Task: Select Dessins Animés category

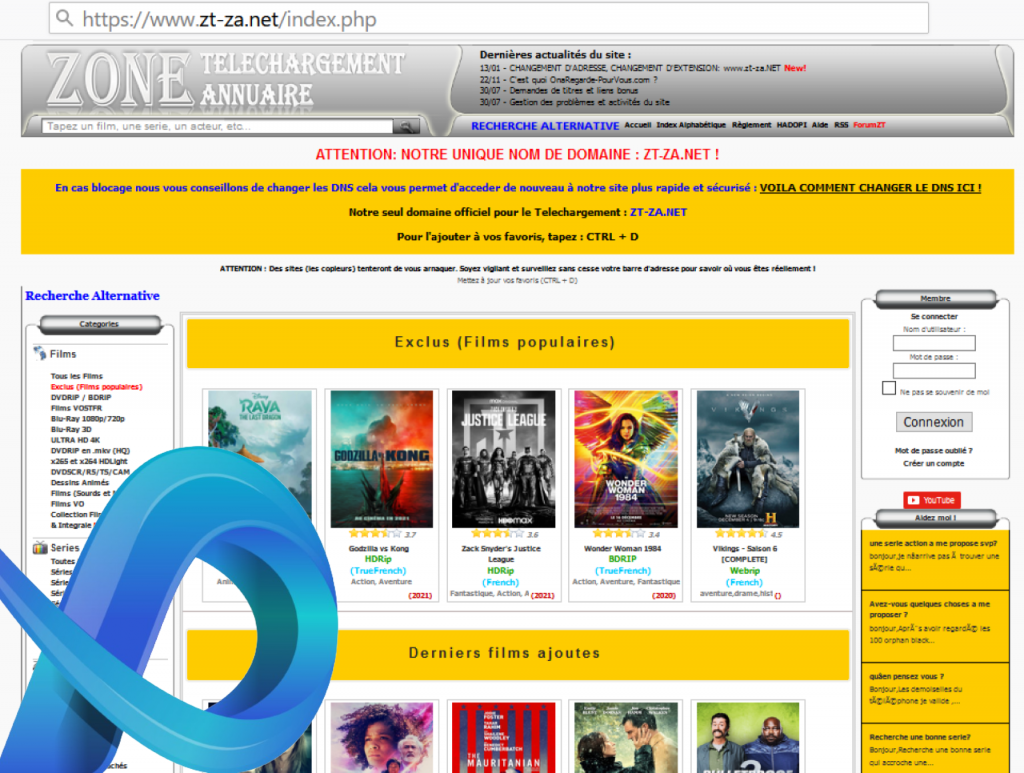Action: [80, 482]
